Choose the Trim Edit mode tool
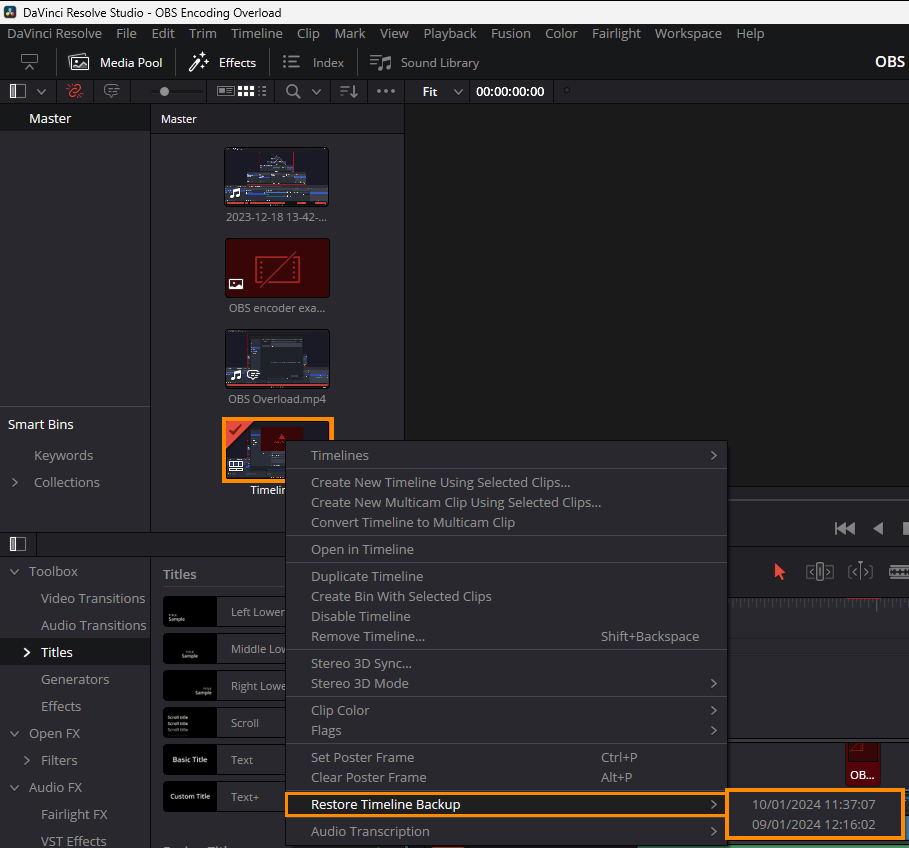The image size is (909, 848). point(820,572)
